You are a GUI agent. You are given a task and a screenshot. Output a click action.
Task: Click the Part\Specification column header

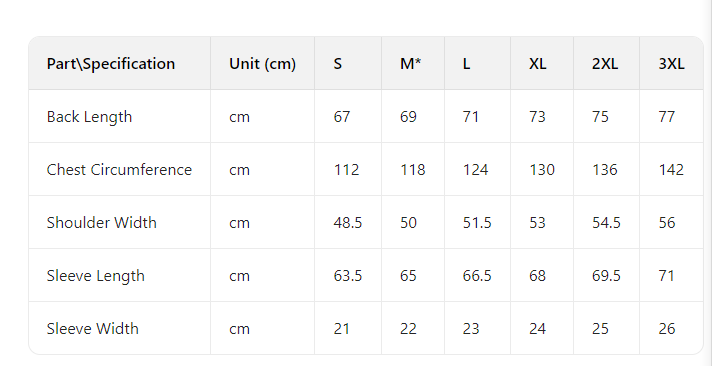(x=111, y=64)
